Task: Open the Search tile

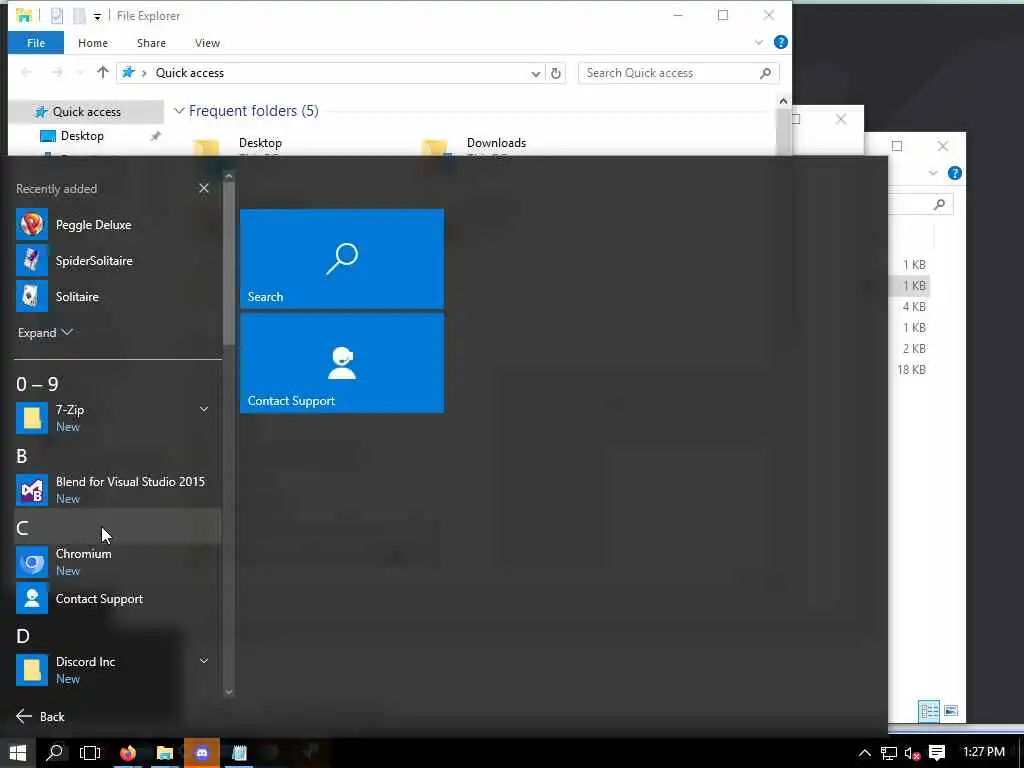Action: click(x=342, y=259)
